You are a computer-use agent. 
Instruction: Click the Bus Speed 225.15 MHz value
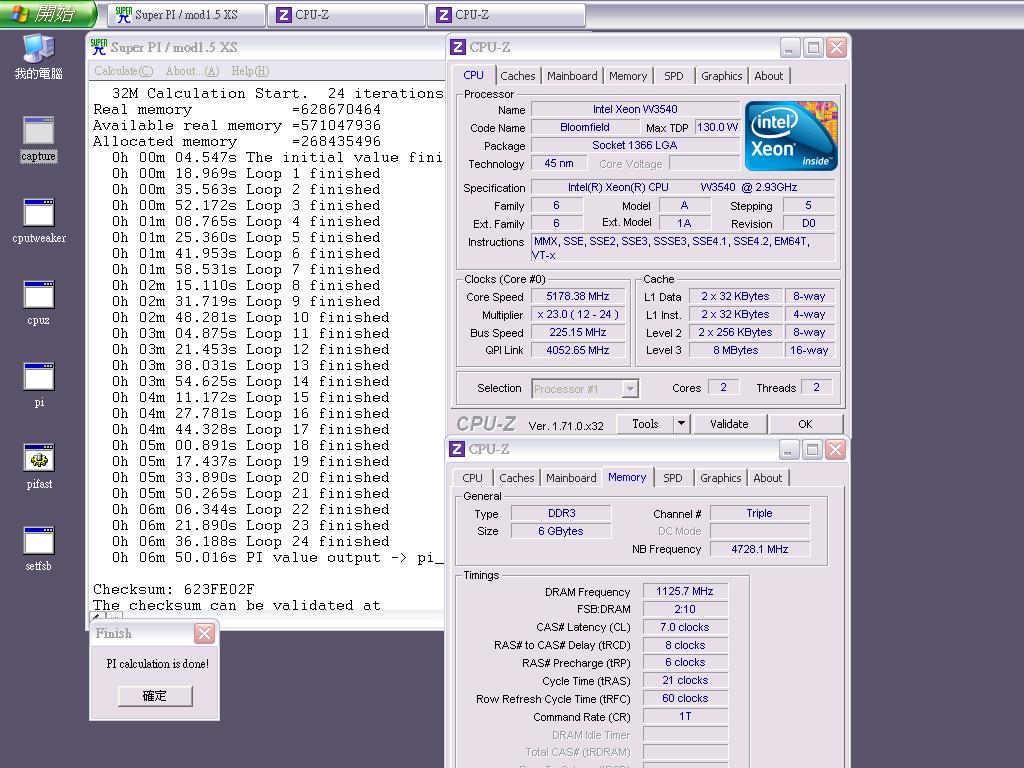click(578, 332)
